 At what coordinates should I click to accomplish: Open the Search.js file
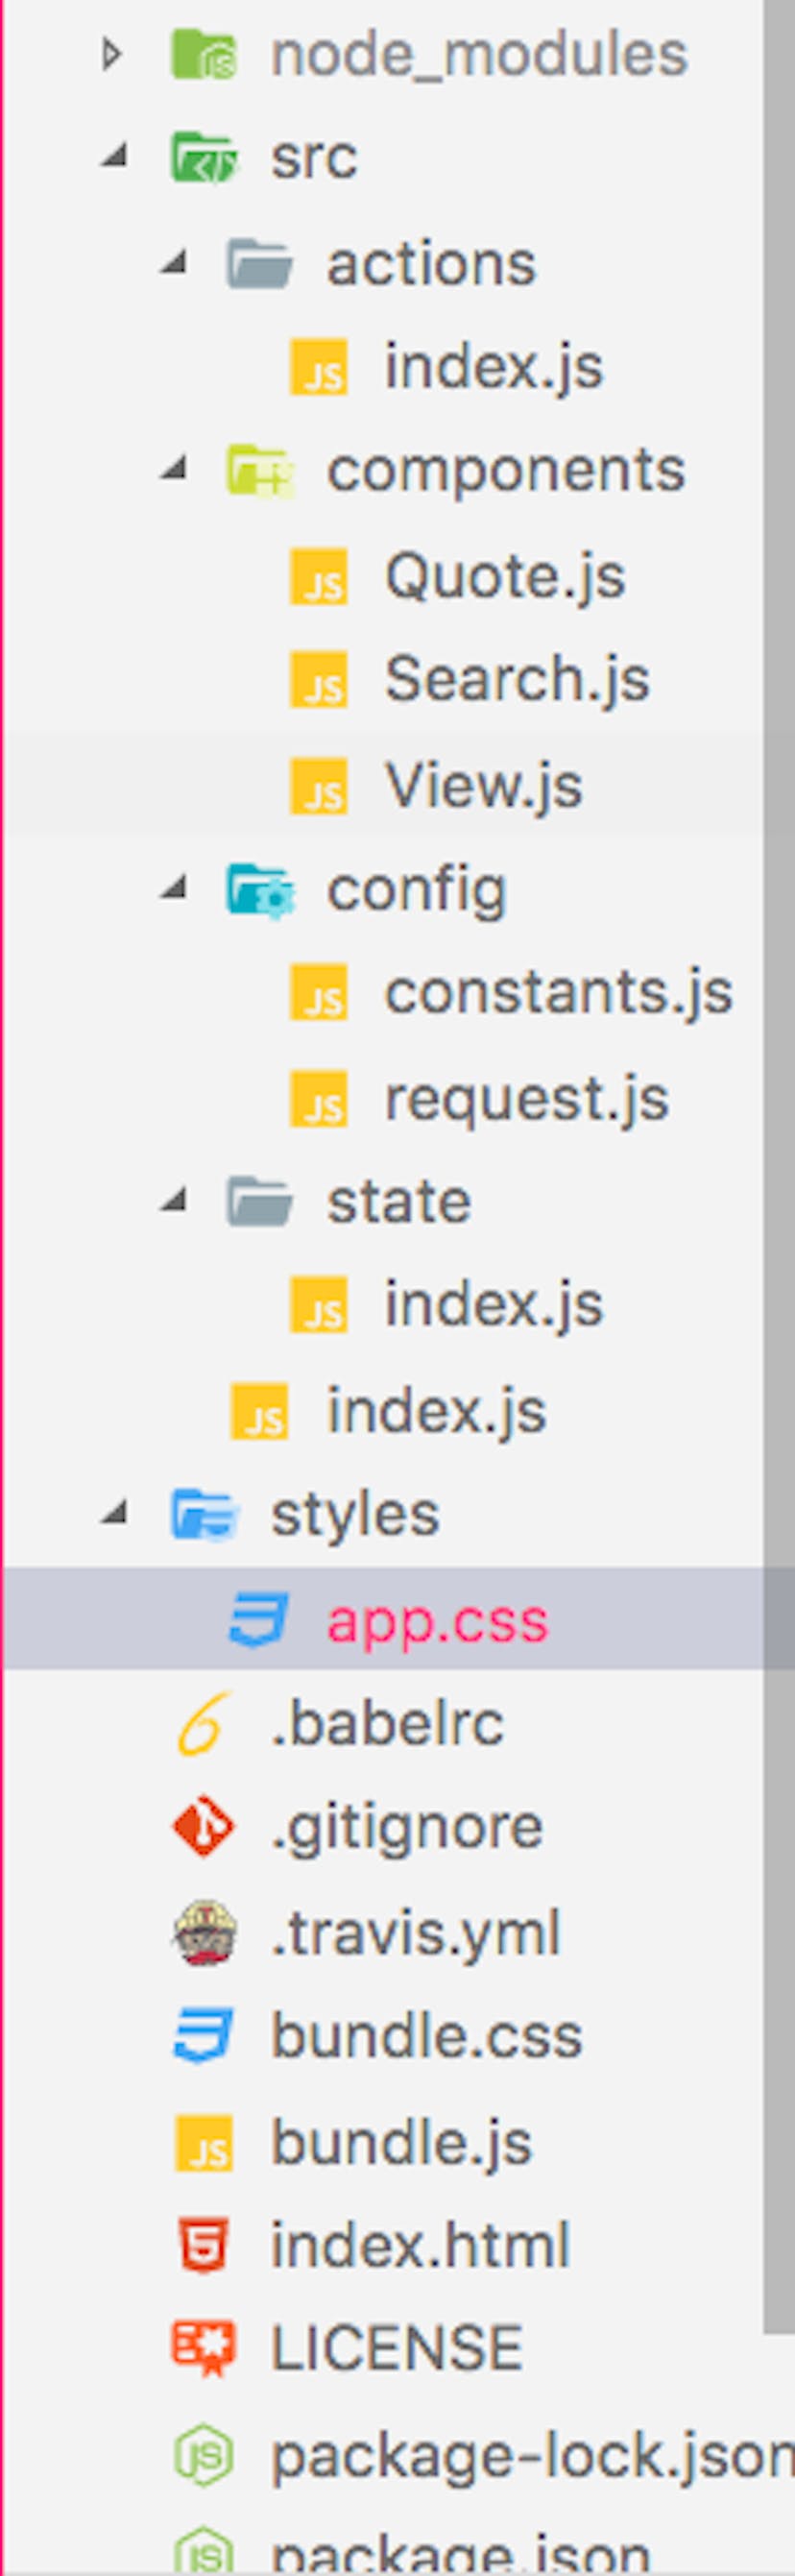point(518,679)
